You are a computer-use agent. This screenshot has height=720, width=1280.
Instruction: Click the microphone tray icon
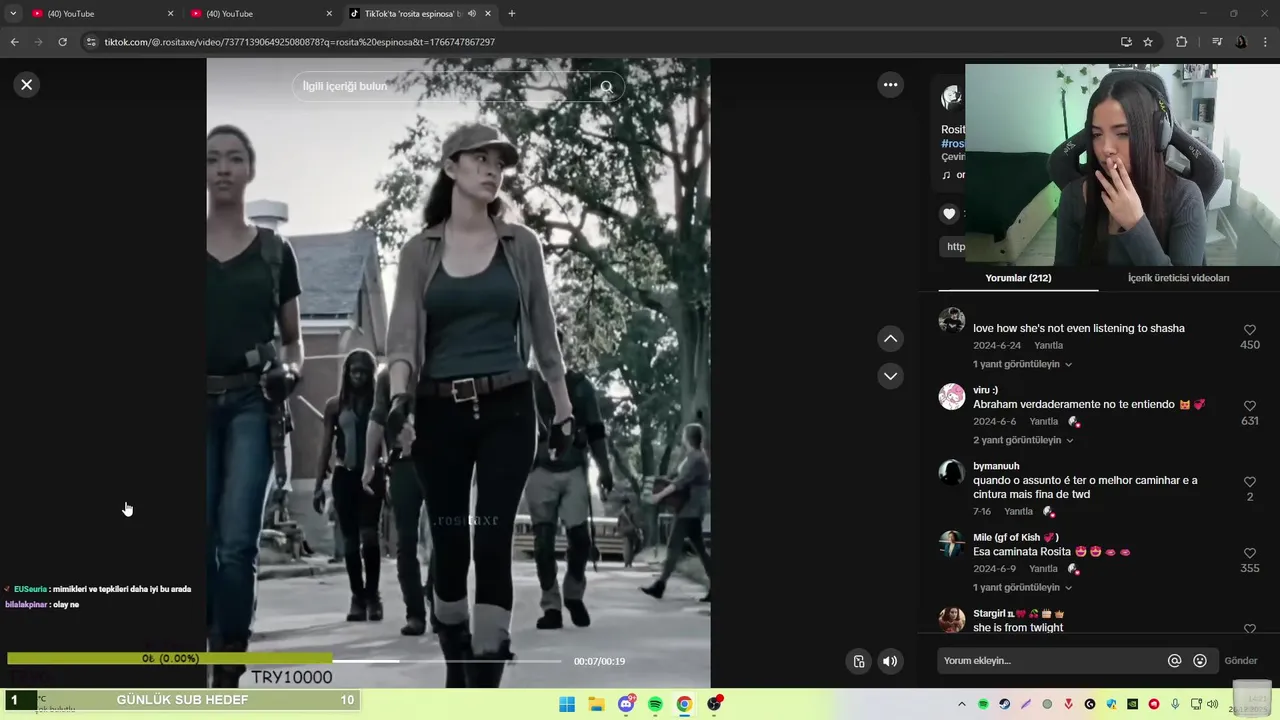(1175, 704)
